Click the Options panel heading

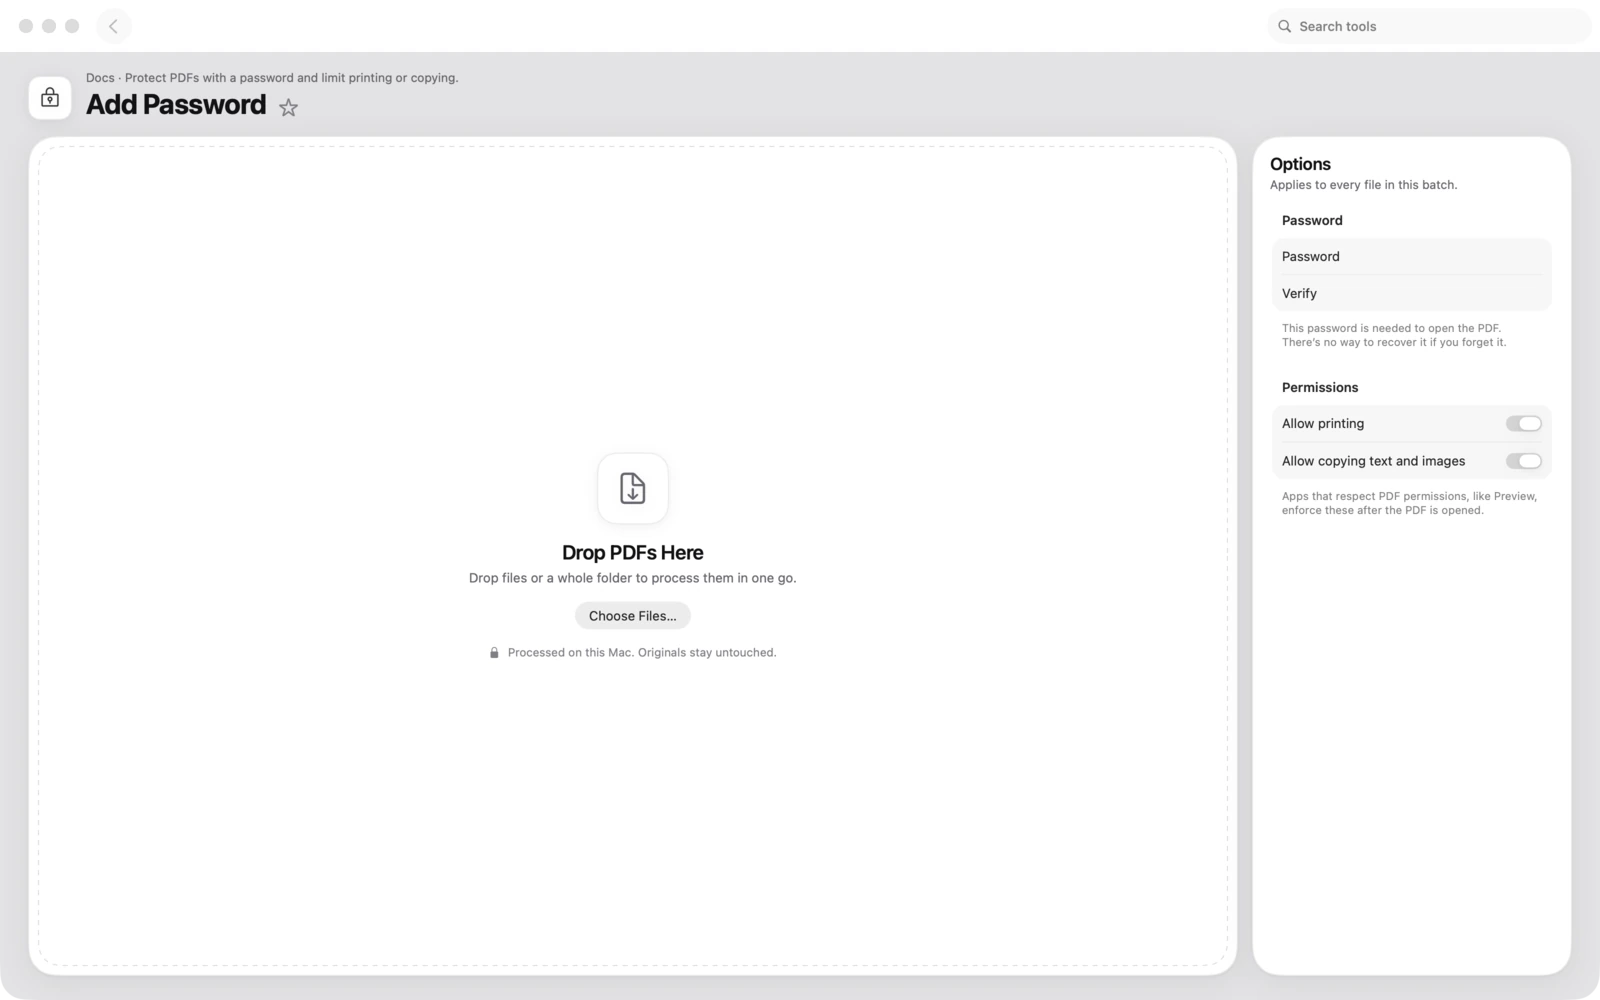(x=1300, y=164)
